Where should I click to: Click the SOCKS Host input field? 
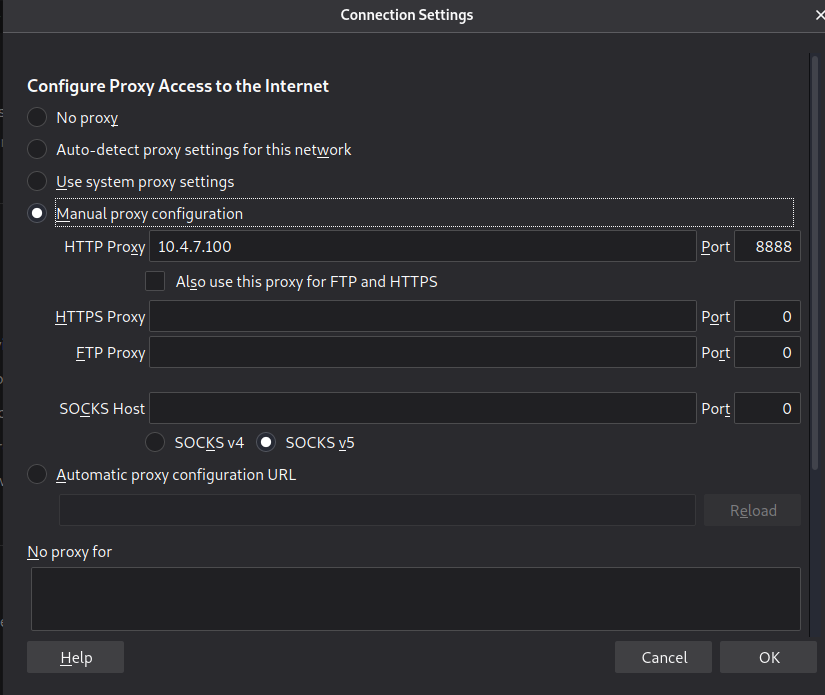click(x=422, y=408)
